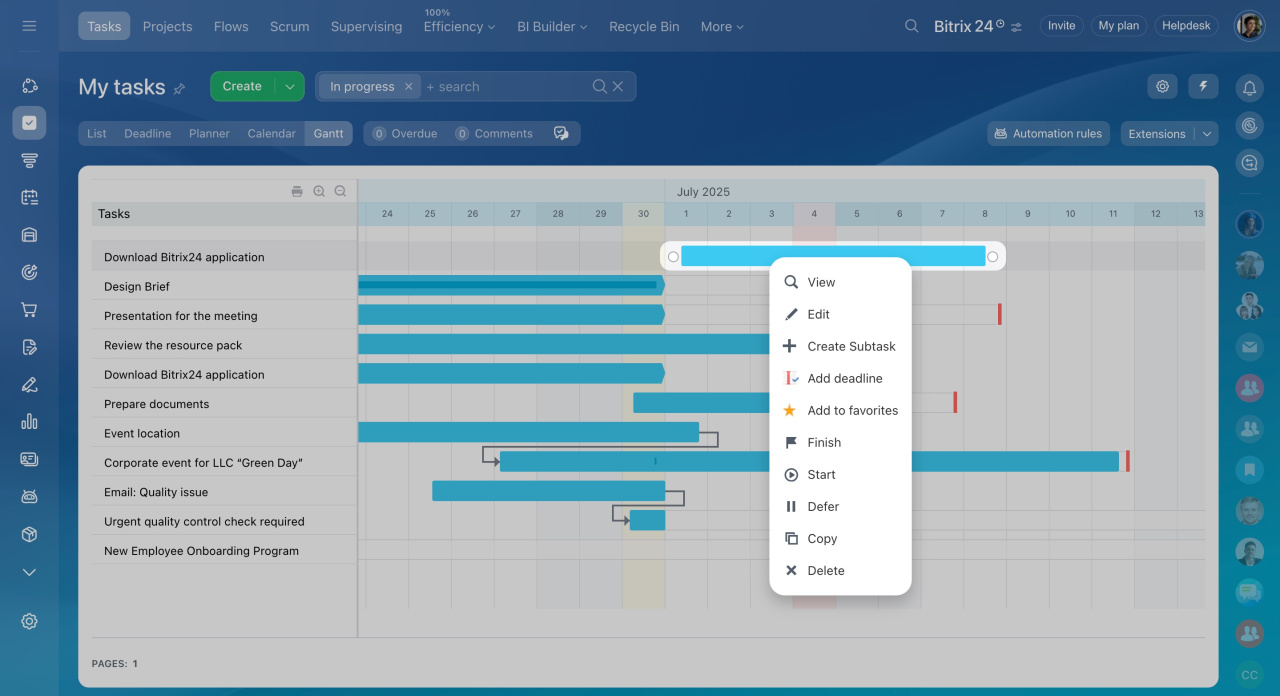Expand the Extensions dropdown
Viewport: 1280px width, 696px height.
pyautogui.click(x=1207, y=134)
